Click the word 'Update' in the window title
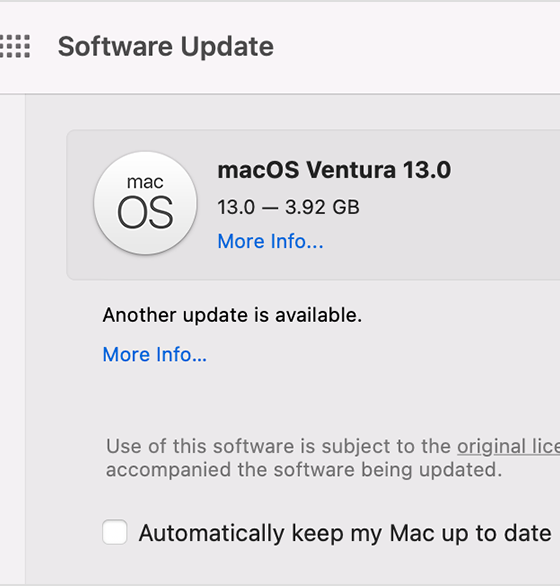 click(x=227, y=47)
